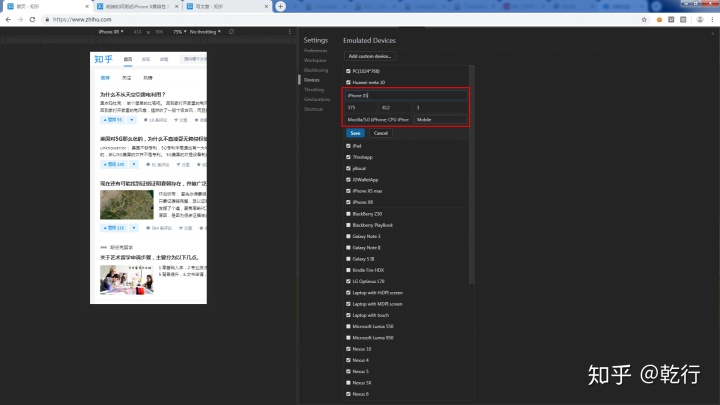Viewport: 720px width, 405px height.
Task: Click the width field showing 375
Action: pyautogui.click(x=361, y=107)
